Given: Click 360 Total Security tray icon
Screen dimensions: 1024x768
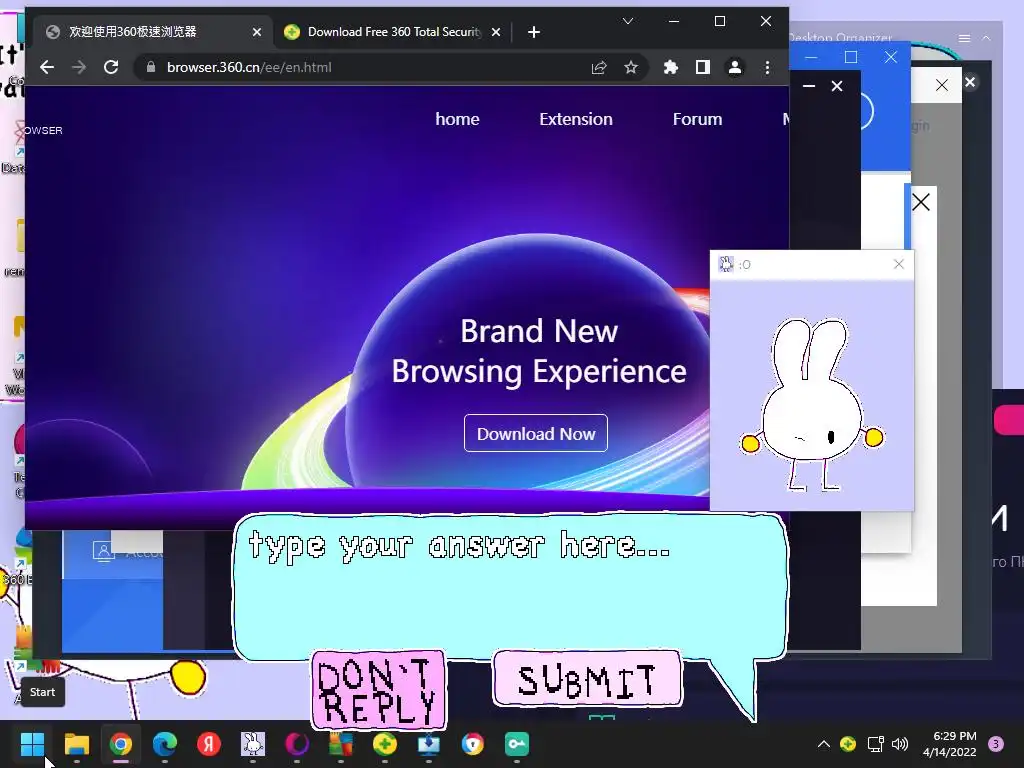Looking at the screenshot, I should click(848, 744).
